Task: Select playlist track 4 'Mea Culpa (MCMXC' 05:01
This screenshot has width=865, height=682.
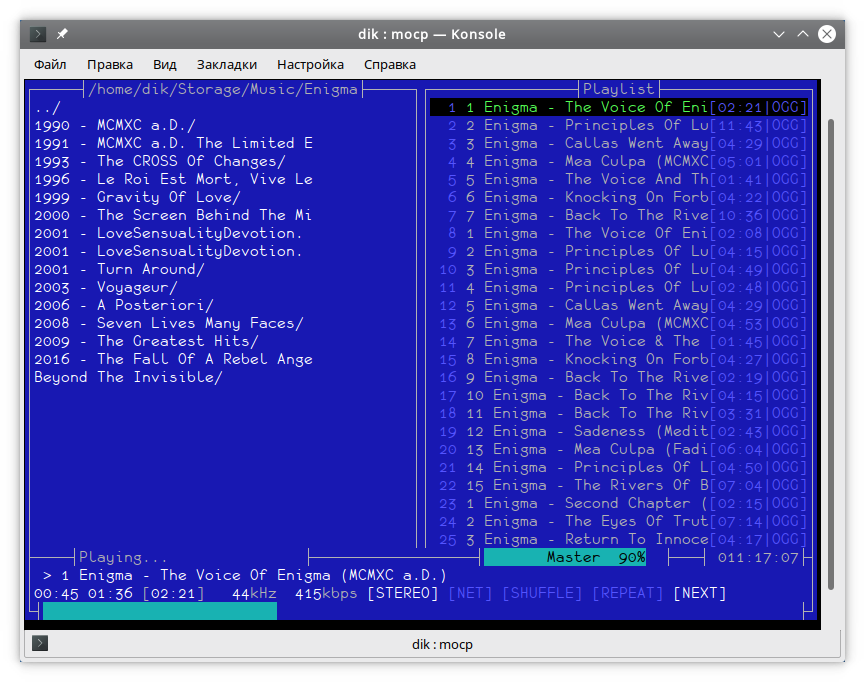Action: click(618, 162)
